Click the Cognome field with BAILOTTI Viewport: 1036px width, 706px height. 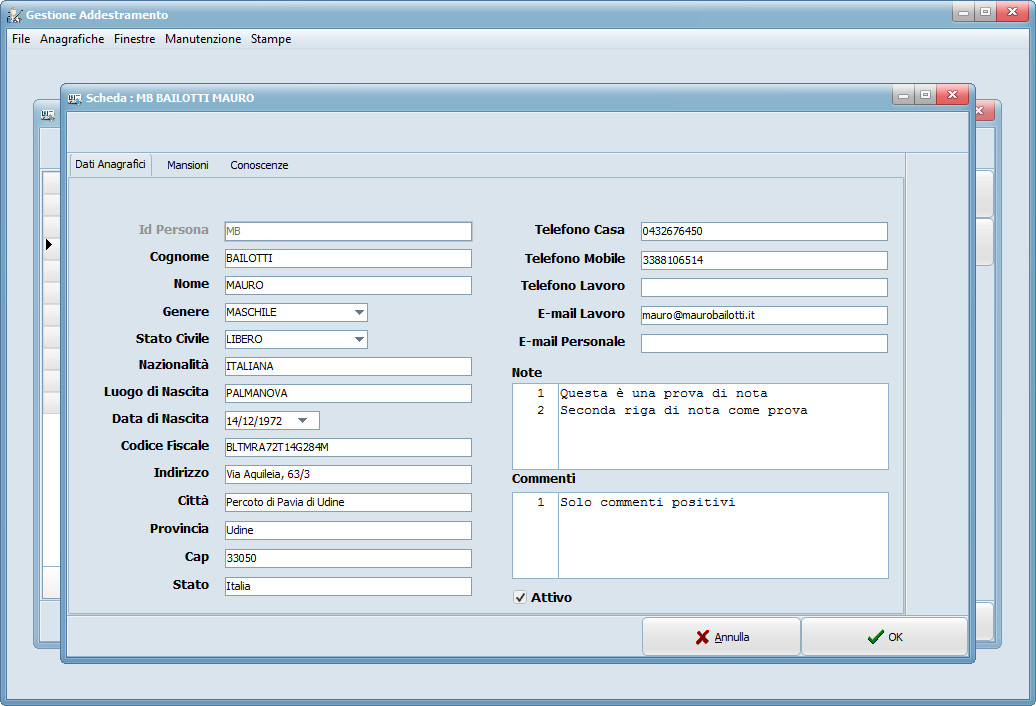[348, 258]
